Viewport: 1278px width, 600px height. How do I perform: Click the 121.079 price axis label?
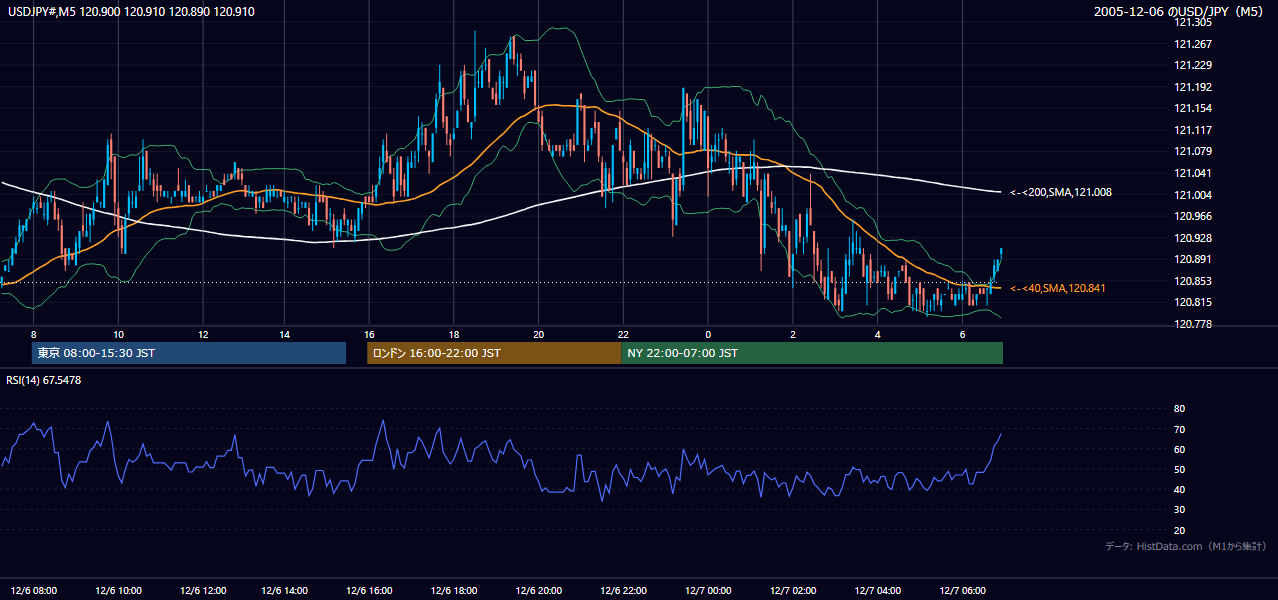[1193, 151]
